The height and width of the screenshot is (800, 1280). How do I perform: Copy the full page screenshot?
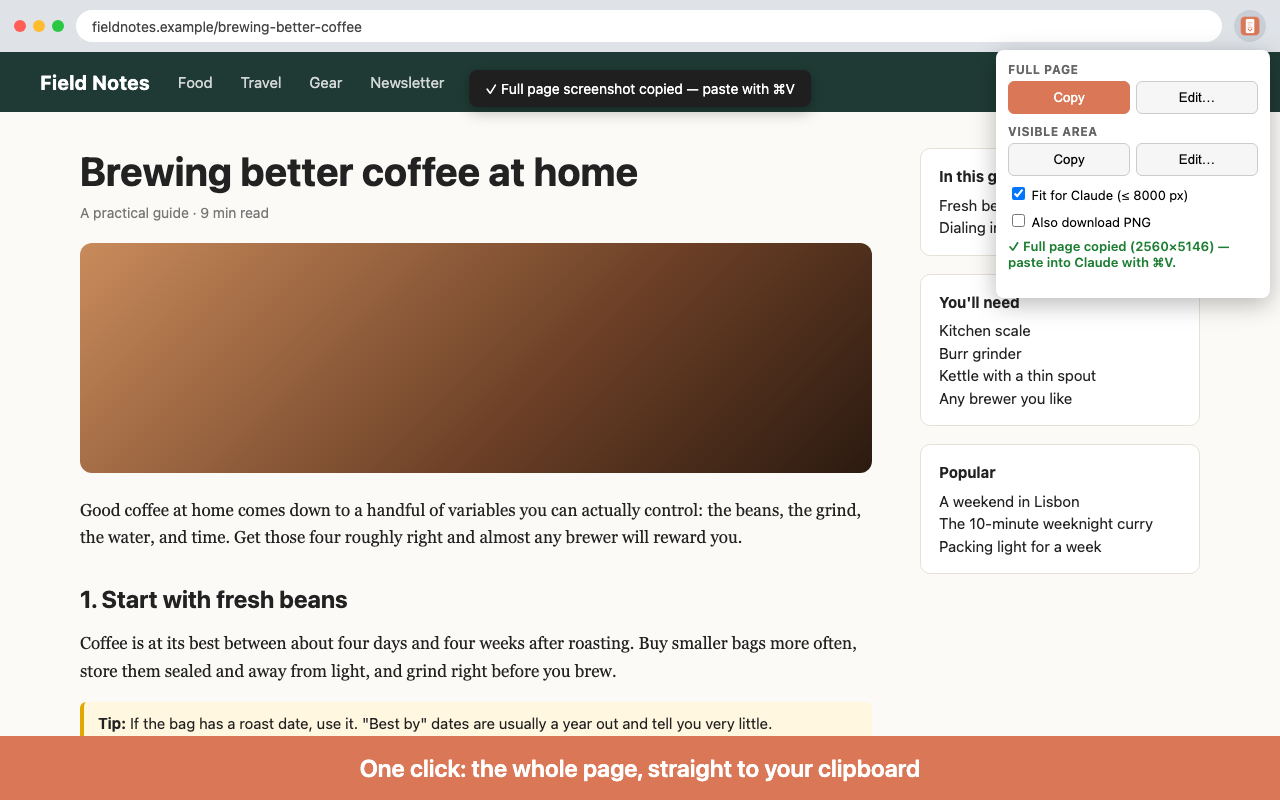(x=1069, y=97)
